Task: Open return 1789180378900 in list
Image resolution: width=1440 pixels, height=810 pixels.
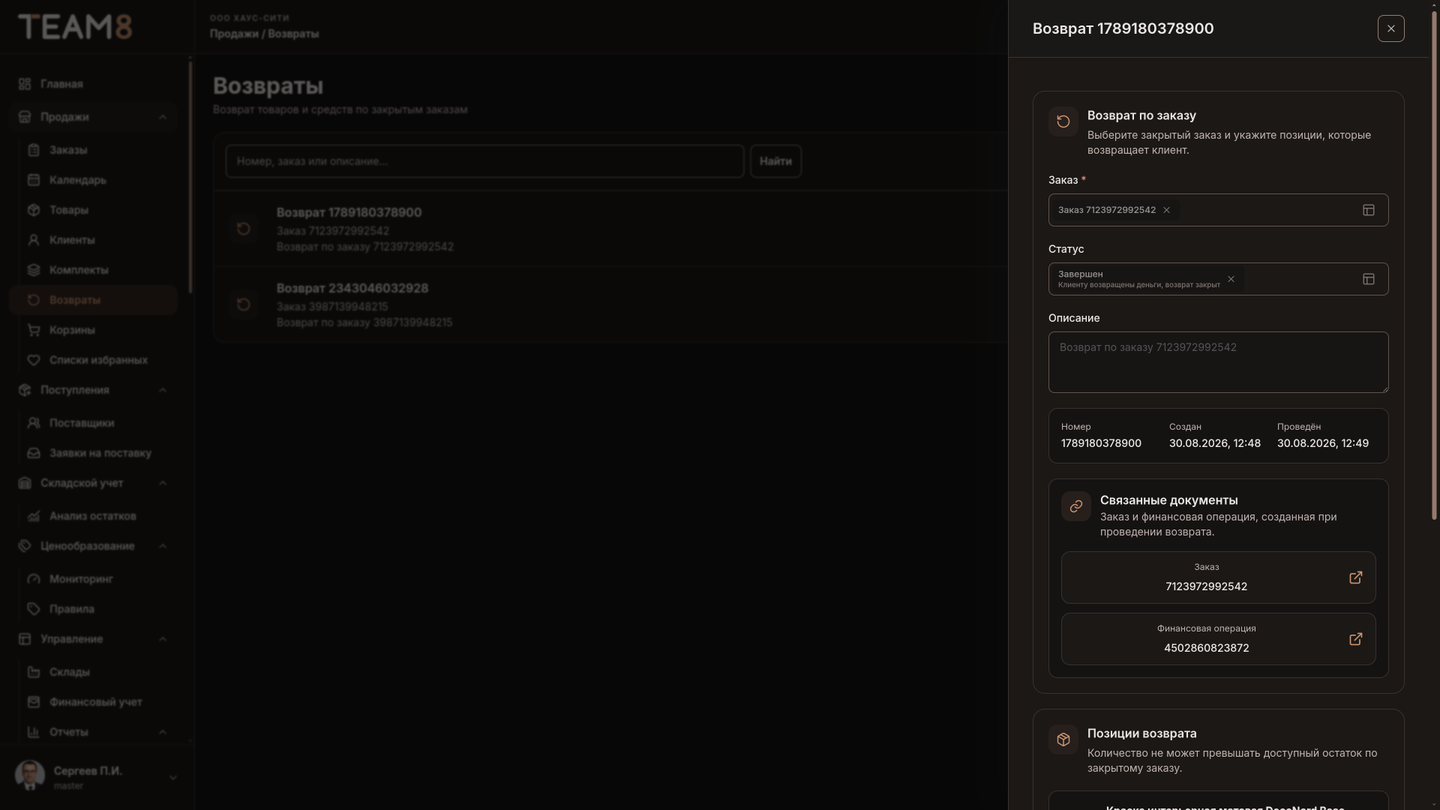Action: click(x=610, y=229)
